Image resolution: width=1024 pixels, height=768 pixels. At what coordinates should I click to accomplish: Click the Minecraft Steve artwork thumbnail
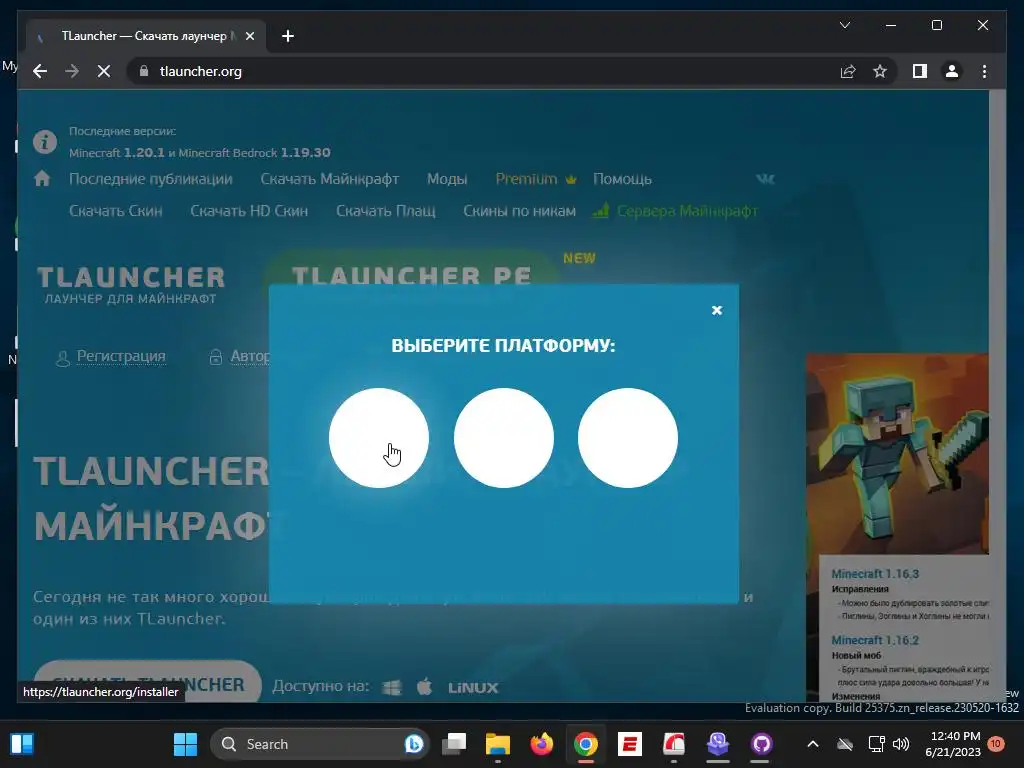[x=897, y=454]
